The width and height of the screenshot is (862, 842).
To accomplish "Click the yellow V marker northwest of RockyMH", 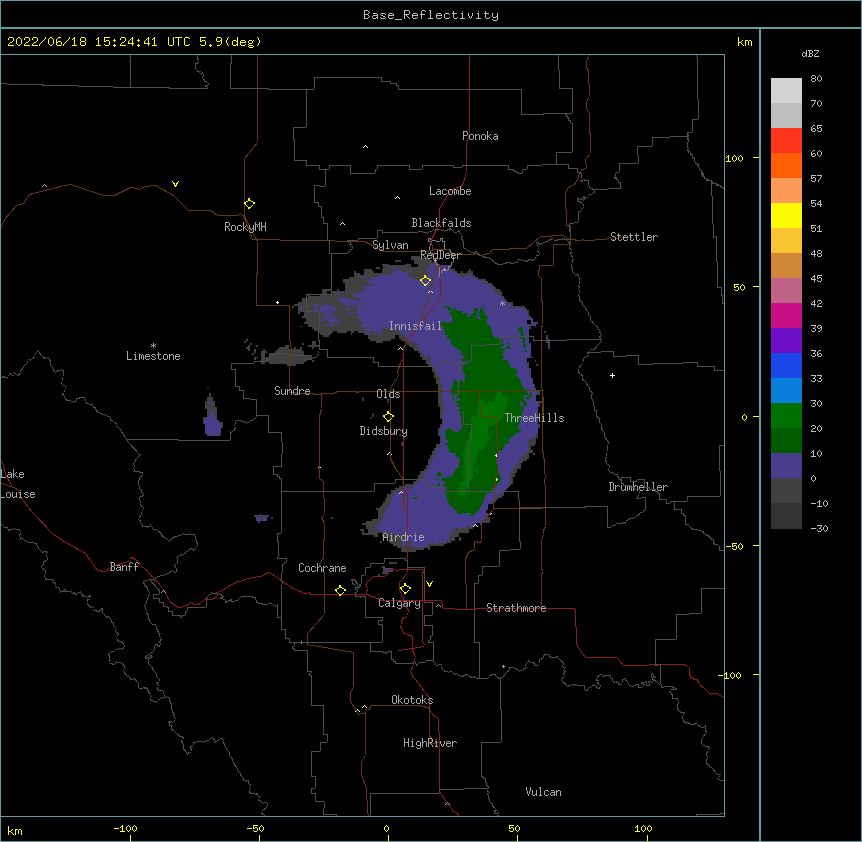I will (x=175, y=184).
